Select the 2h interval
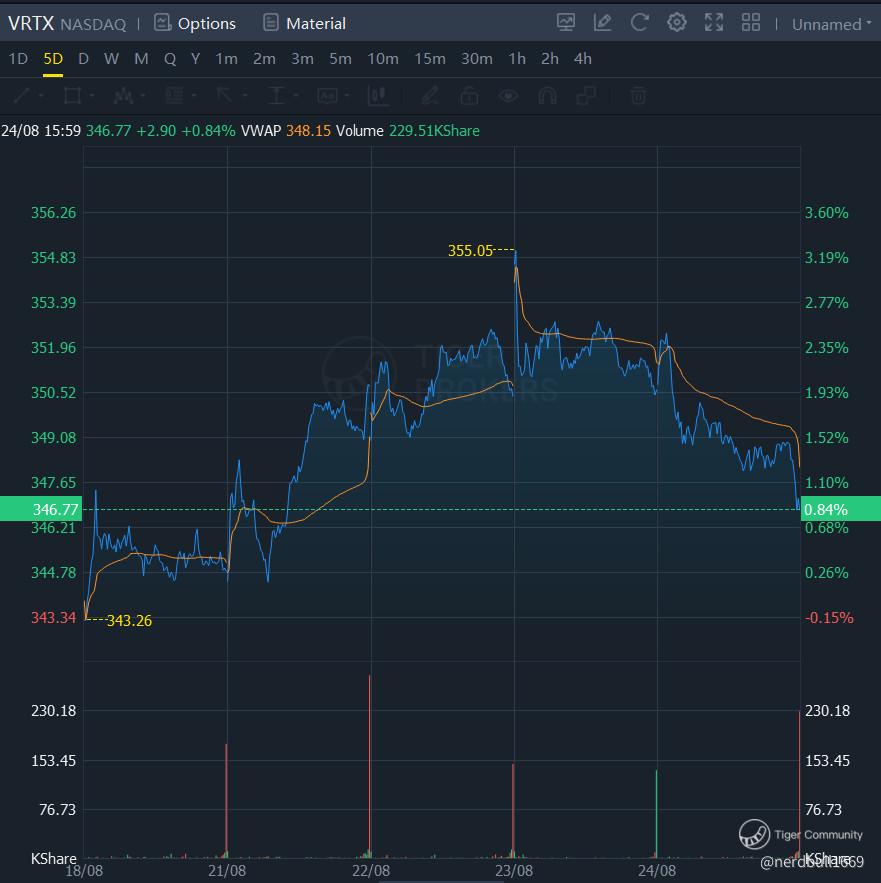 click(550, 59)
